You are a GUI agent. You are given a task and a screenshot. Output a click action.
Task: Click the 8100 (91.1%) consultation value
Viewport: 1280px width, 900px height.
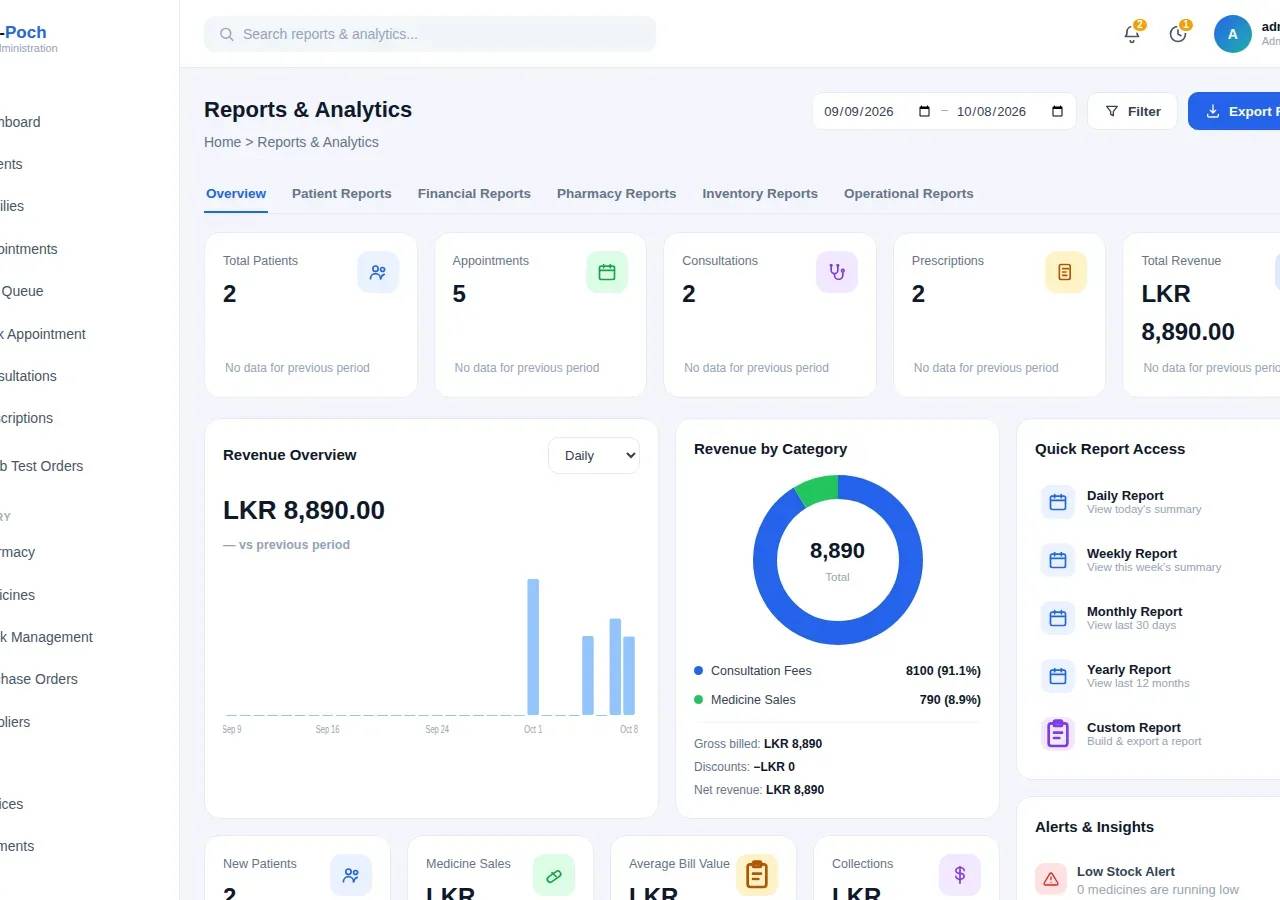[x=943, y=671]
